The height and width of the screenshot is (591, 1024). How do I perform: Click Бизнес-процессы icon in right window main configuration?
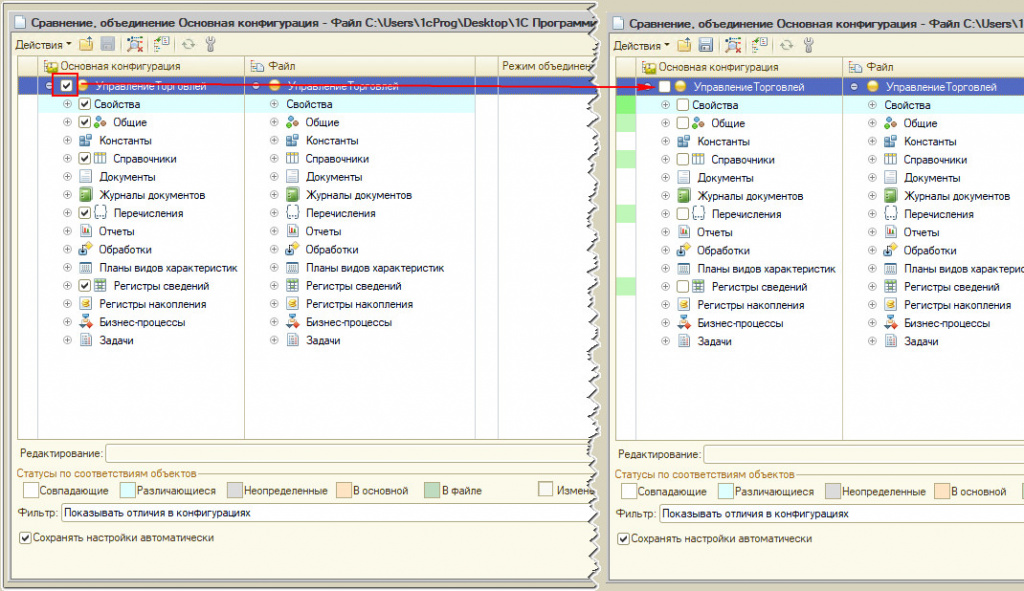point(684,323)
